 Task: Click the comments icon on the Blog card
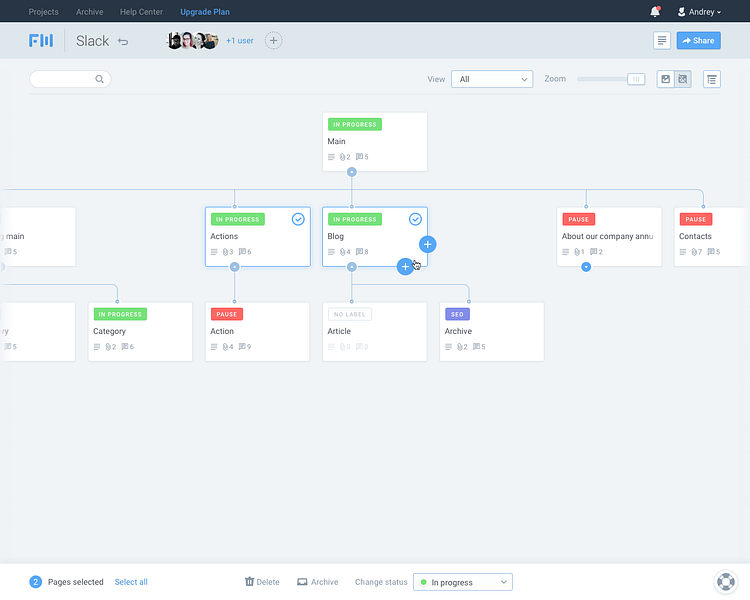point(359,252)
